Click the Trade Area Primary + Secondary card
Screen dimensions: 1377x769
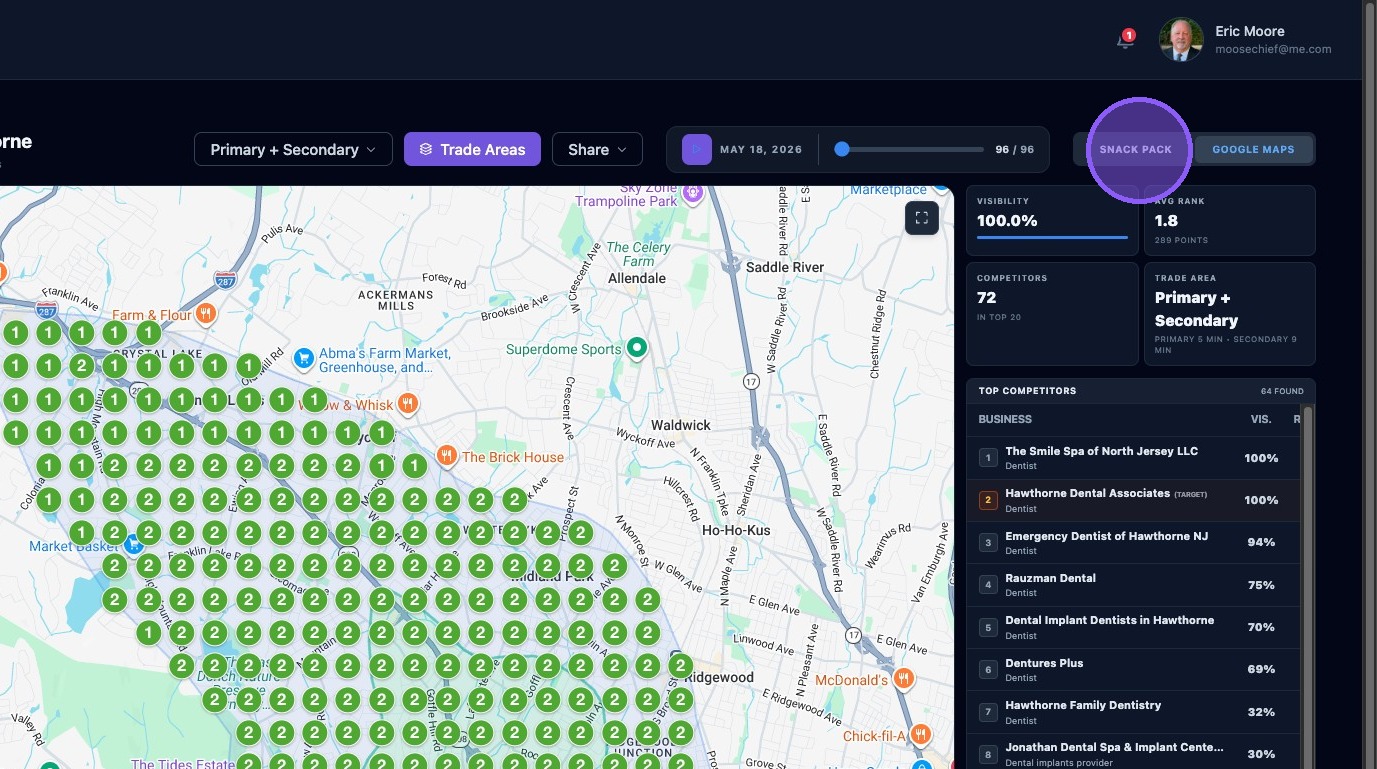(1230, 313)
